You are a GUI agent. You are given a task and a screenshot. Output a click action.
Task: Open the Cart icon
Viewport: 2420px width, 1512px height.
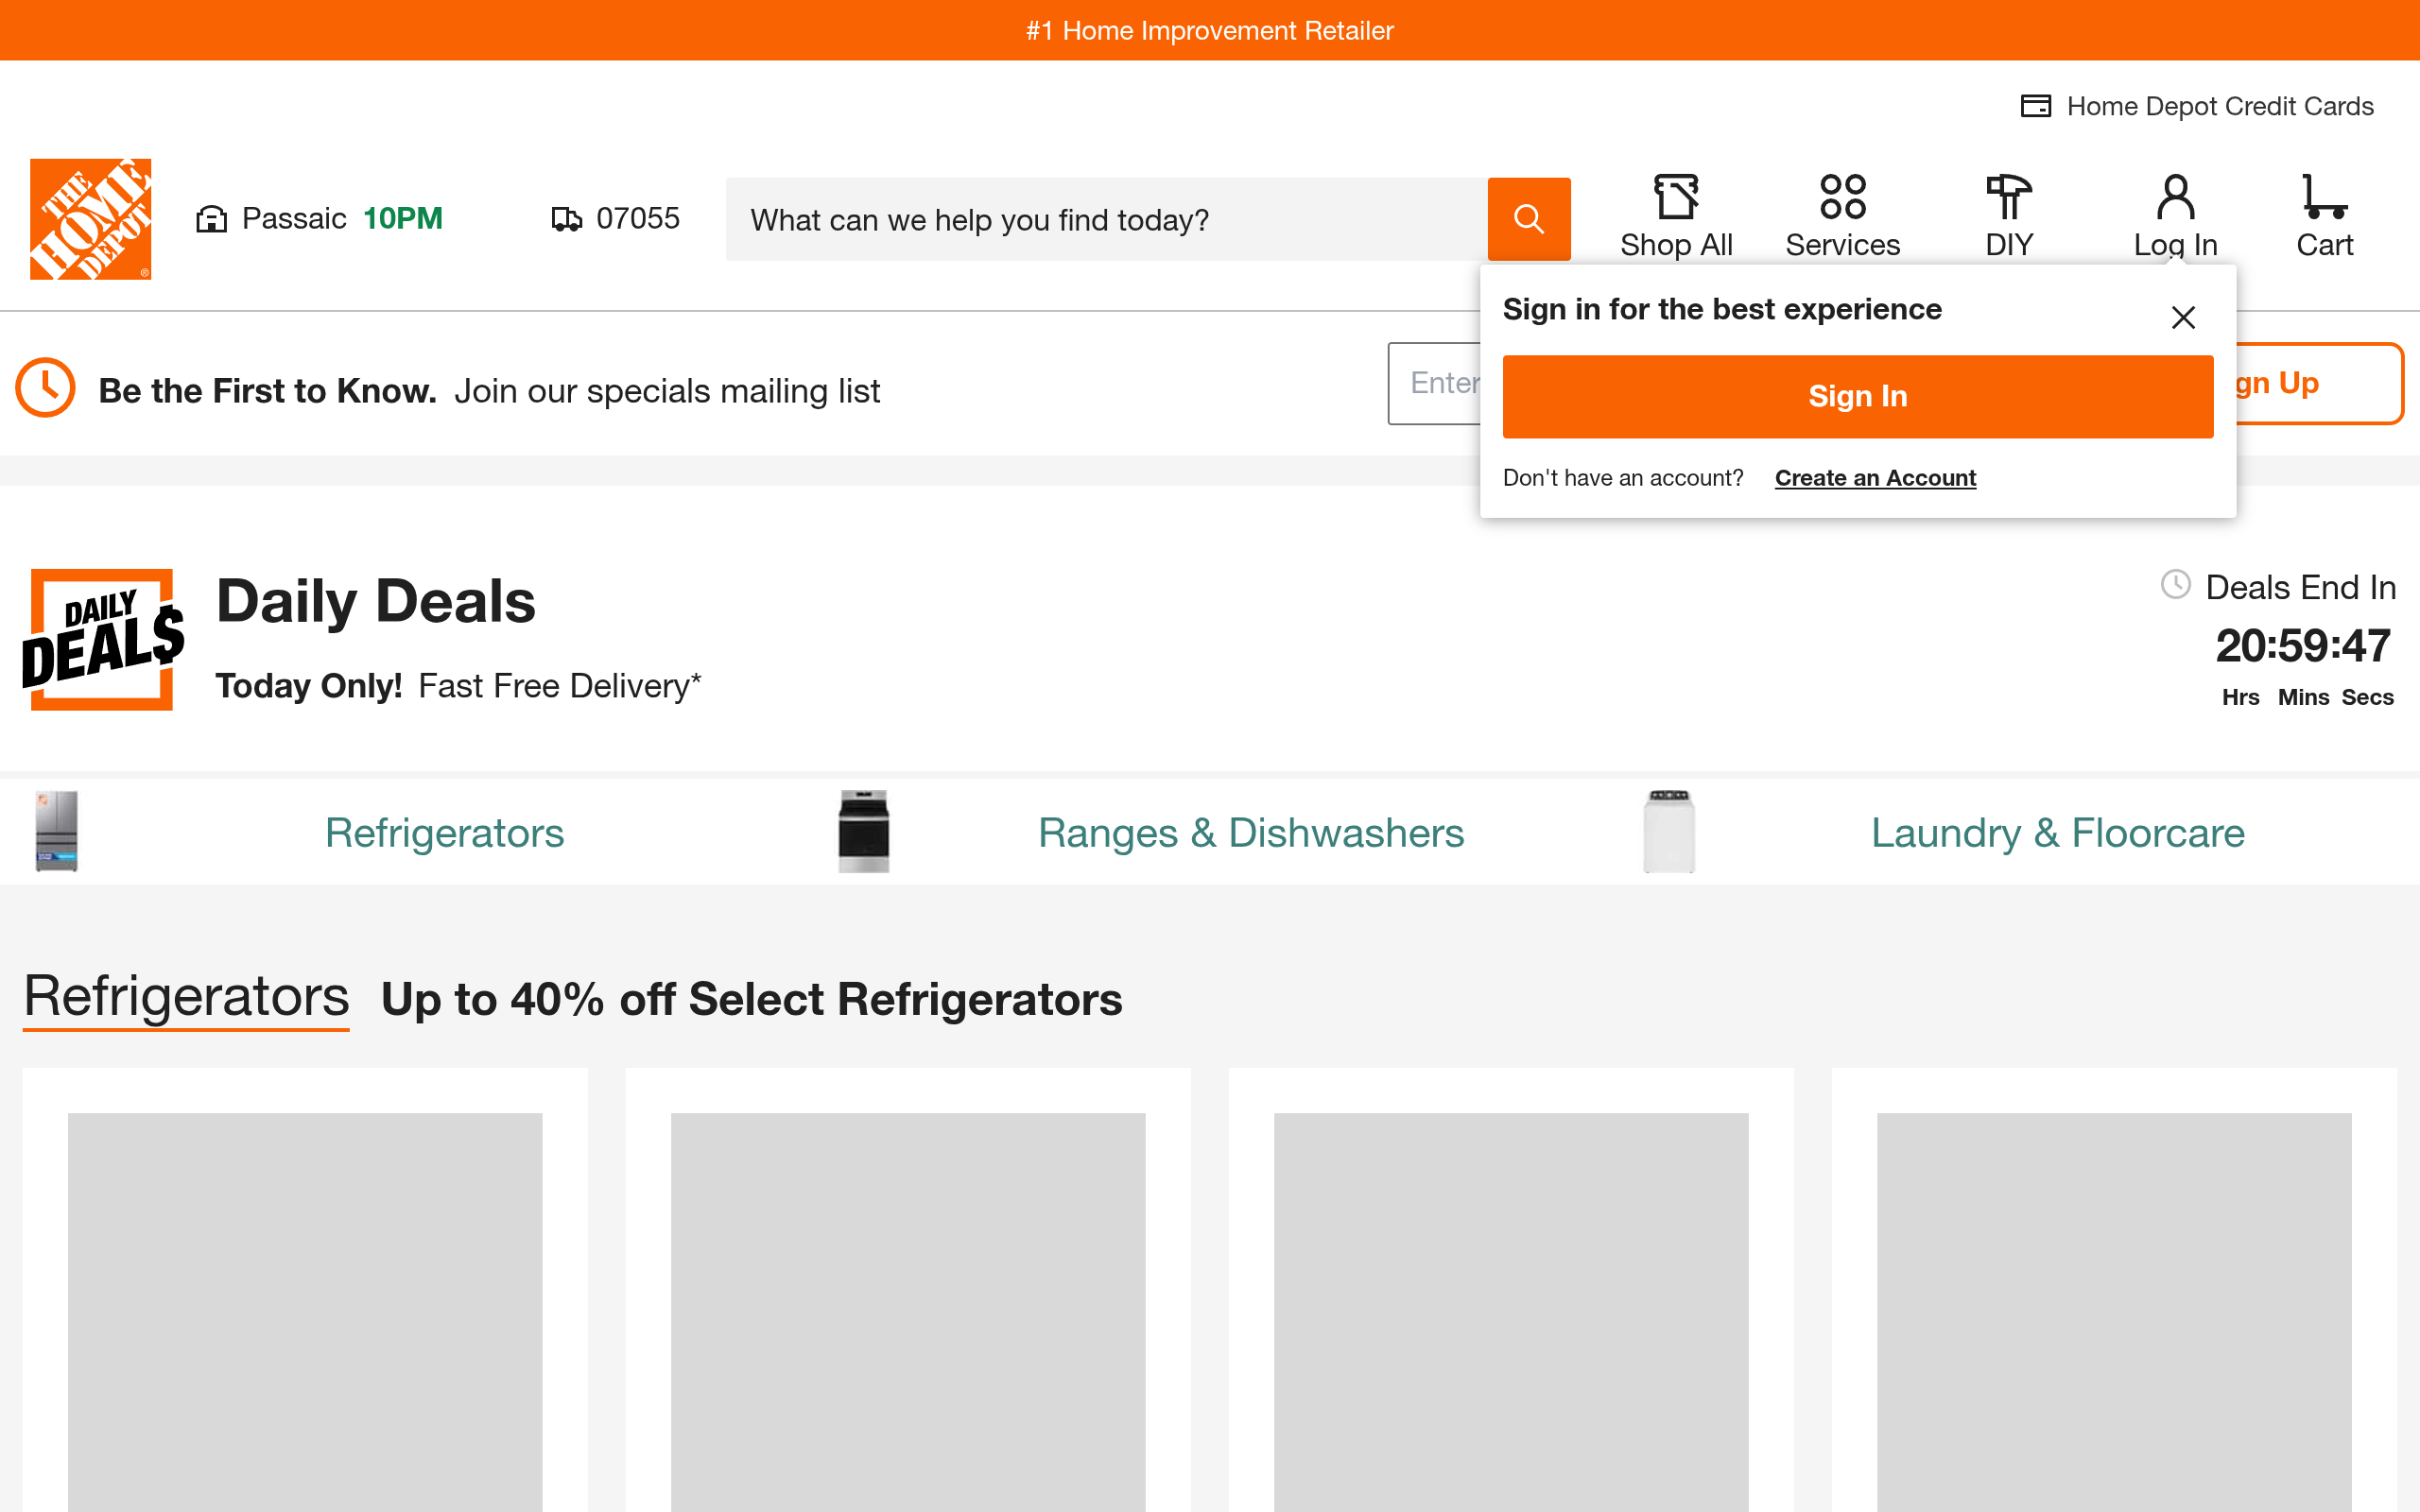click(2325, 196)
